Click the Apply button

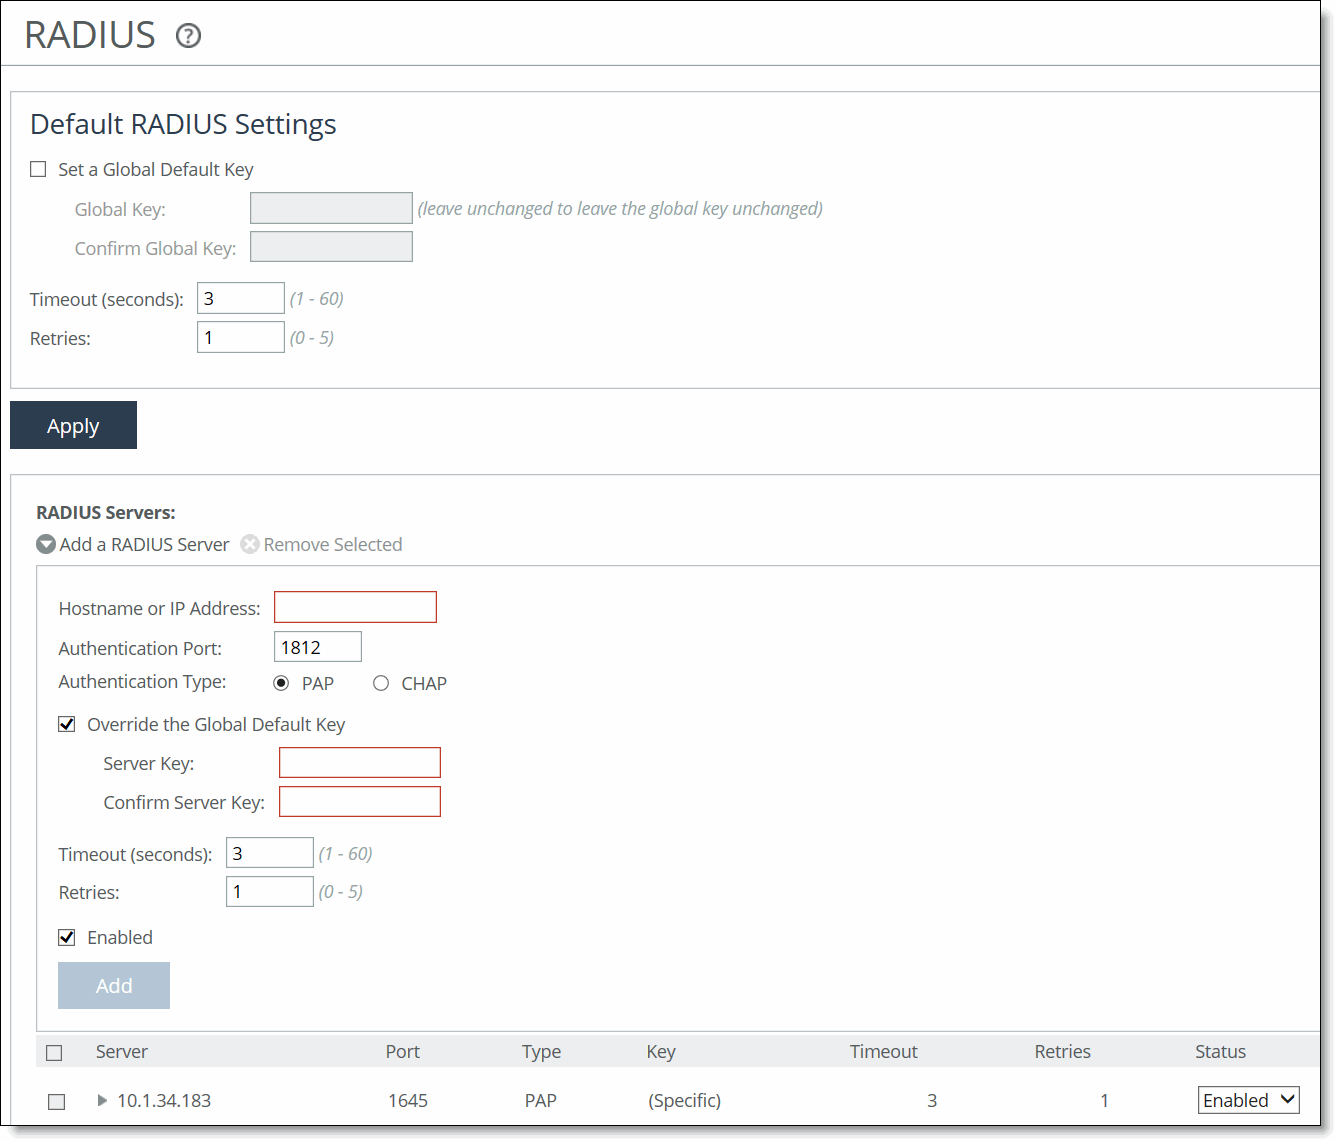tap(73, 425)
